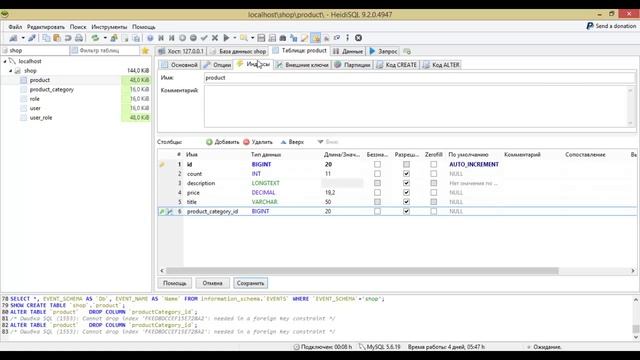
Task: Click the post changes checkmark icon
Action: tap(204, 38)
